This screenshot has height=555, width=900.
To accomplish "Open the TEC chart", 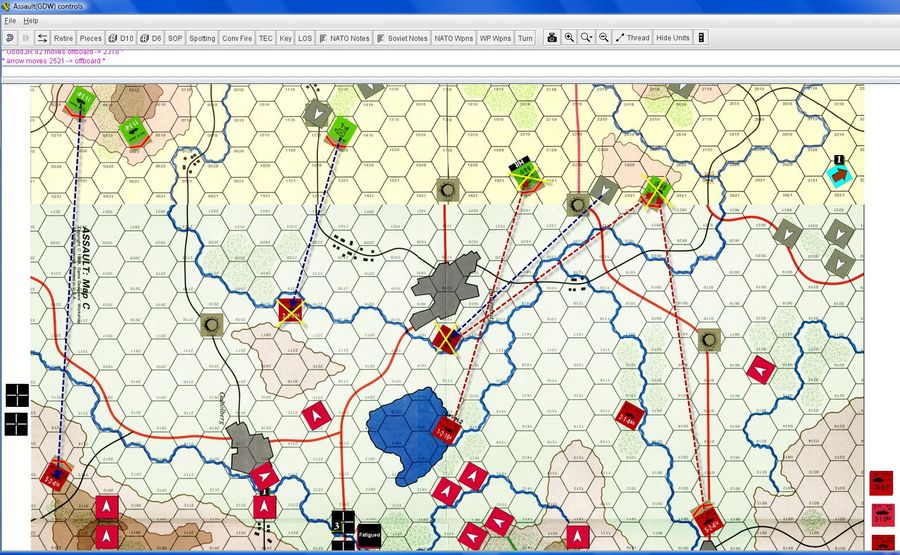I will [x=266, y=38].
